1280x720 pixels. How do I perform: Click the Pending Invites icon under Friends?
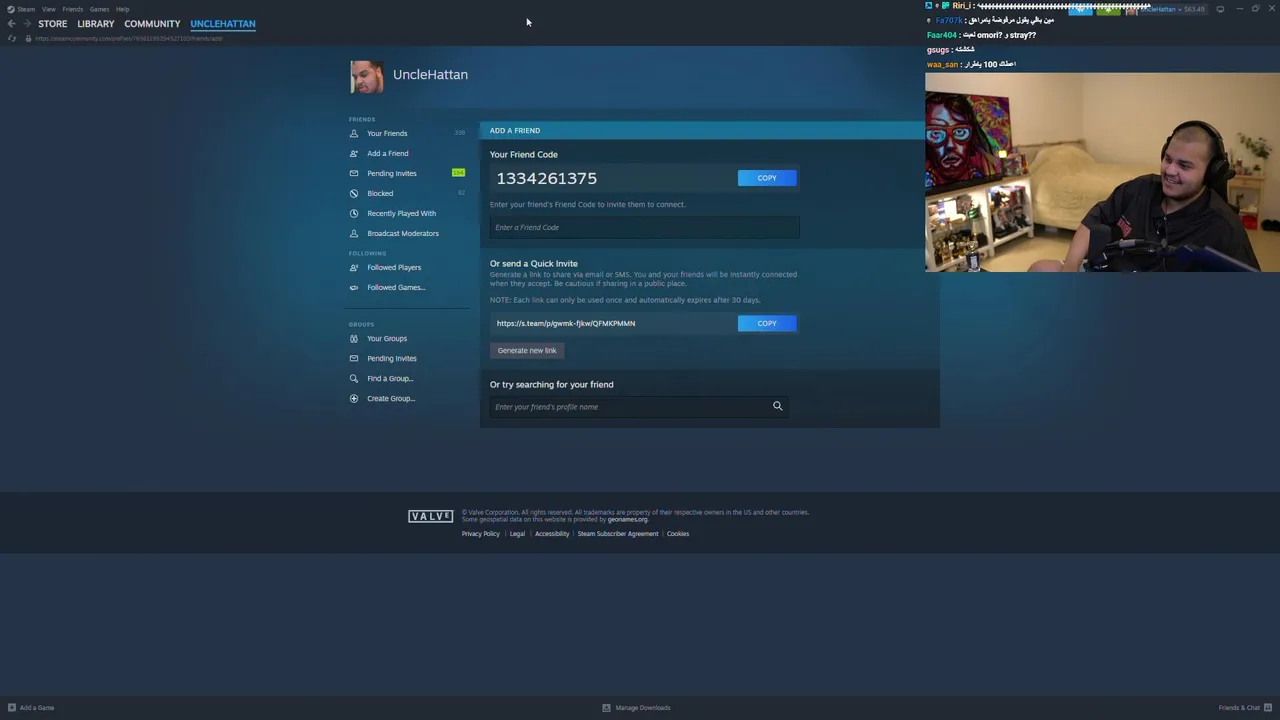click(354, 173)
